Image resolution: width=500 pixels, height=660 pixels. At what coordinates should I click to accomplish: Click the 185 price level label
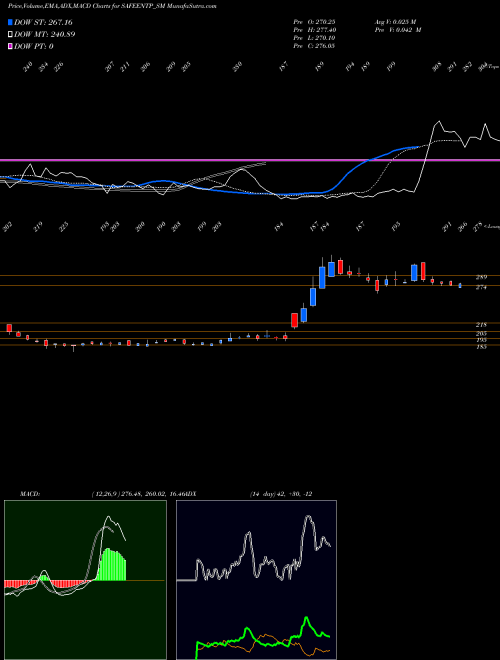[x=481, y=347]
